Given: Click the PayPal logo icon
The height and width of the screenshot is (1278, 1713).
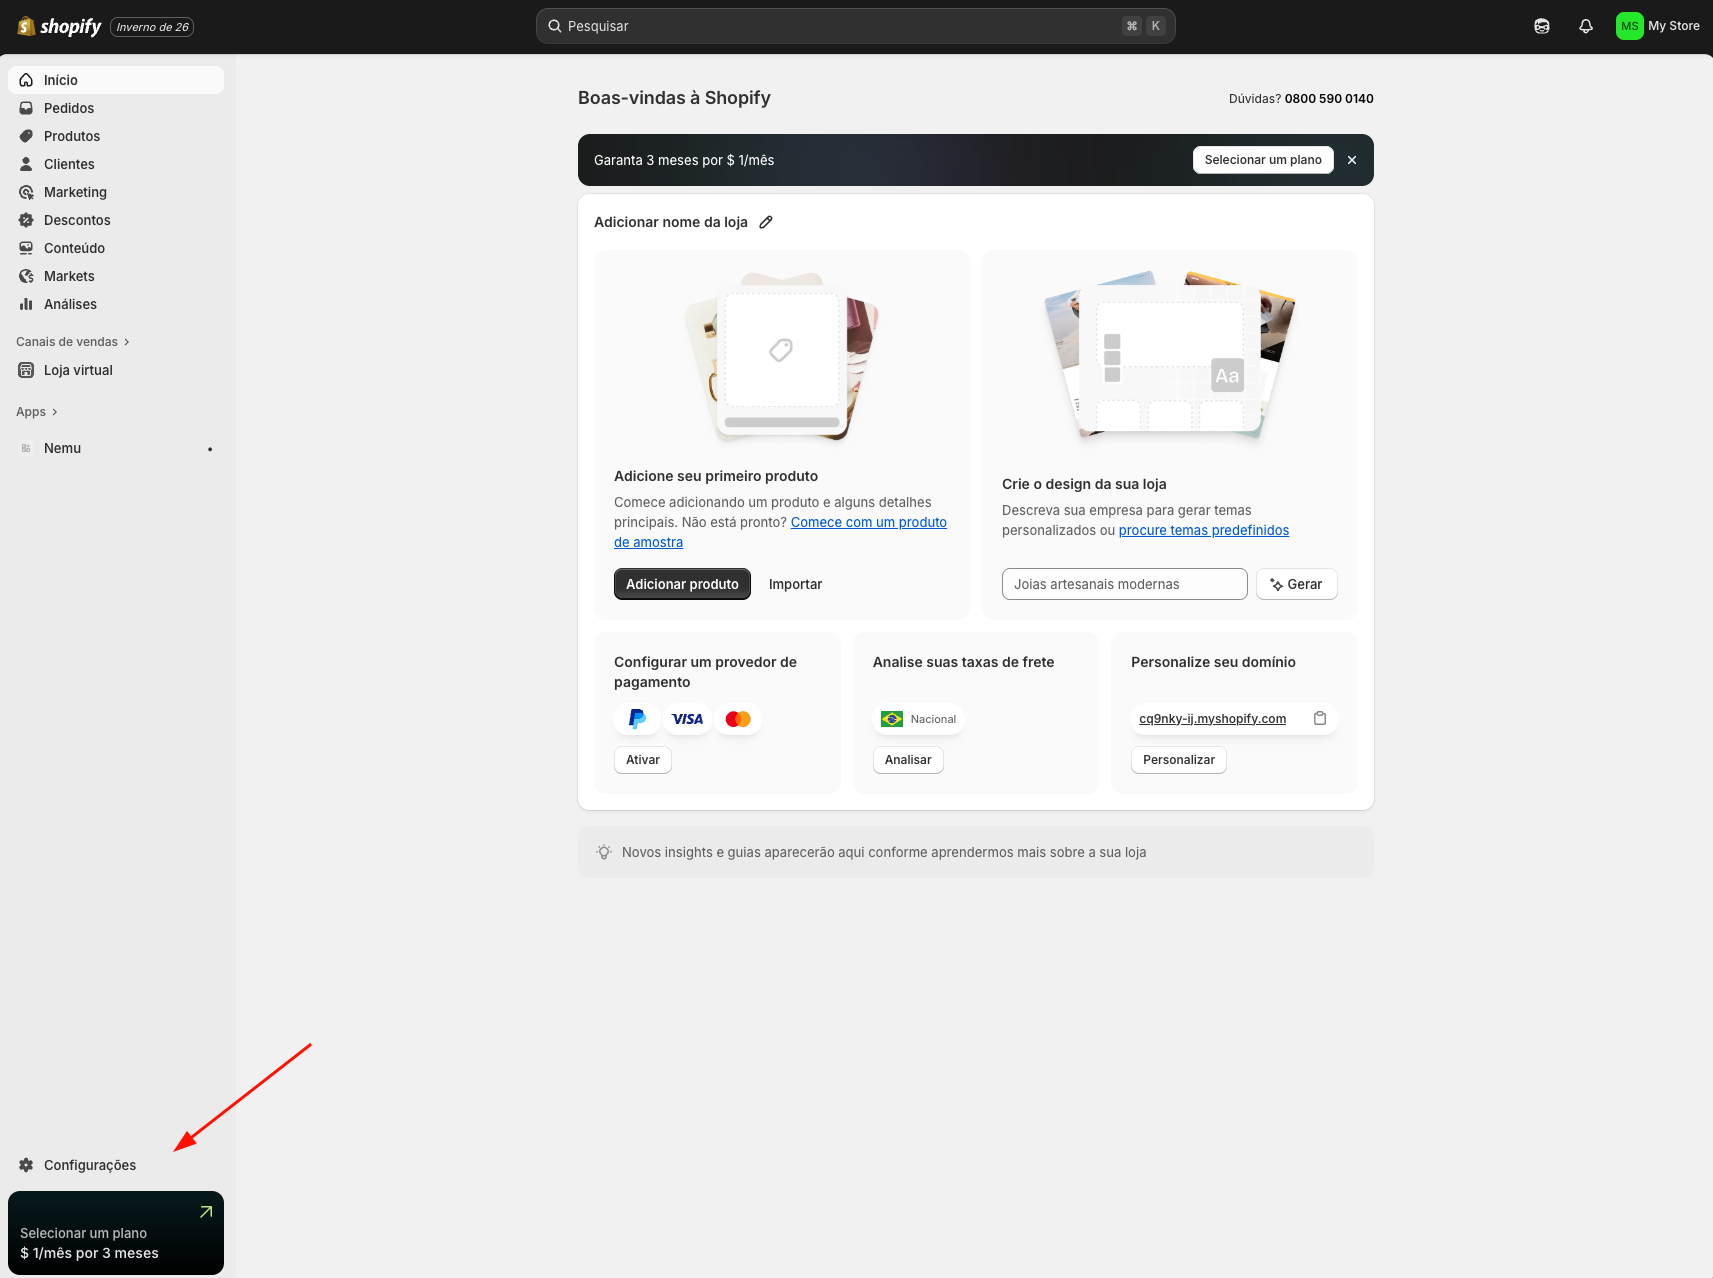Looking at the screenshot, I should (637, 719).
